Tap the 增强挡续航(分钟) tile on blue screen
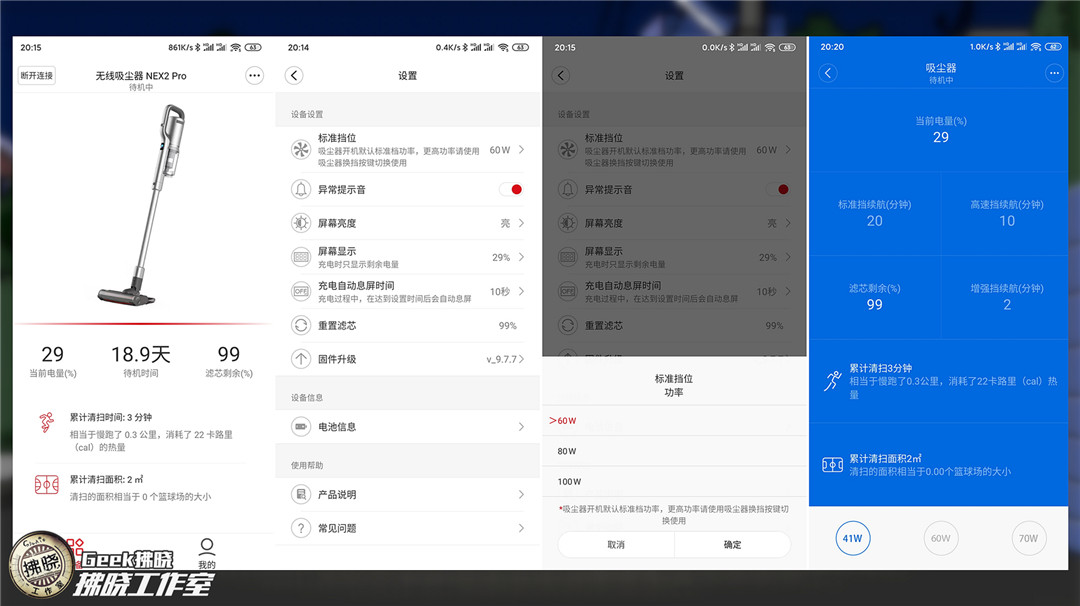Screen dimensions: 1080x606 (1006, 297)
